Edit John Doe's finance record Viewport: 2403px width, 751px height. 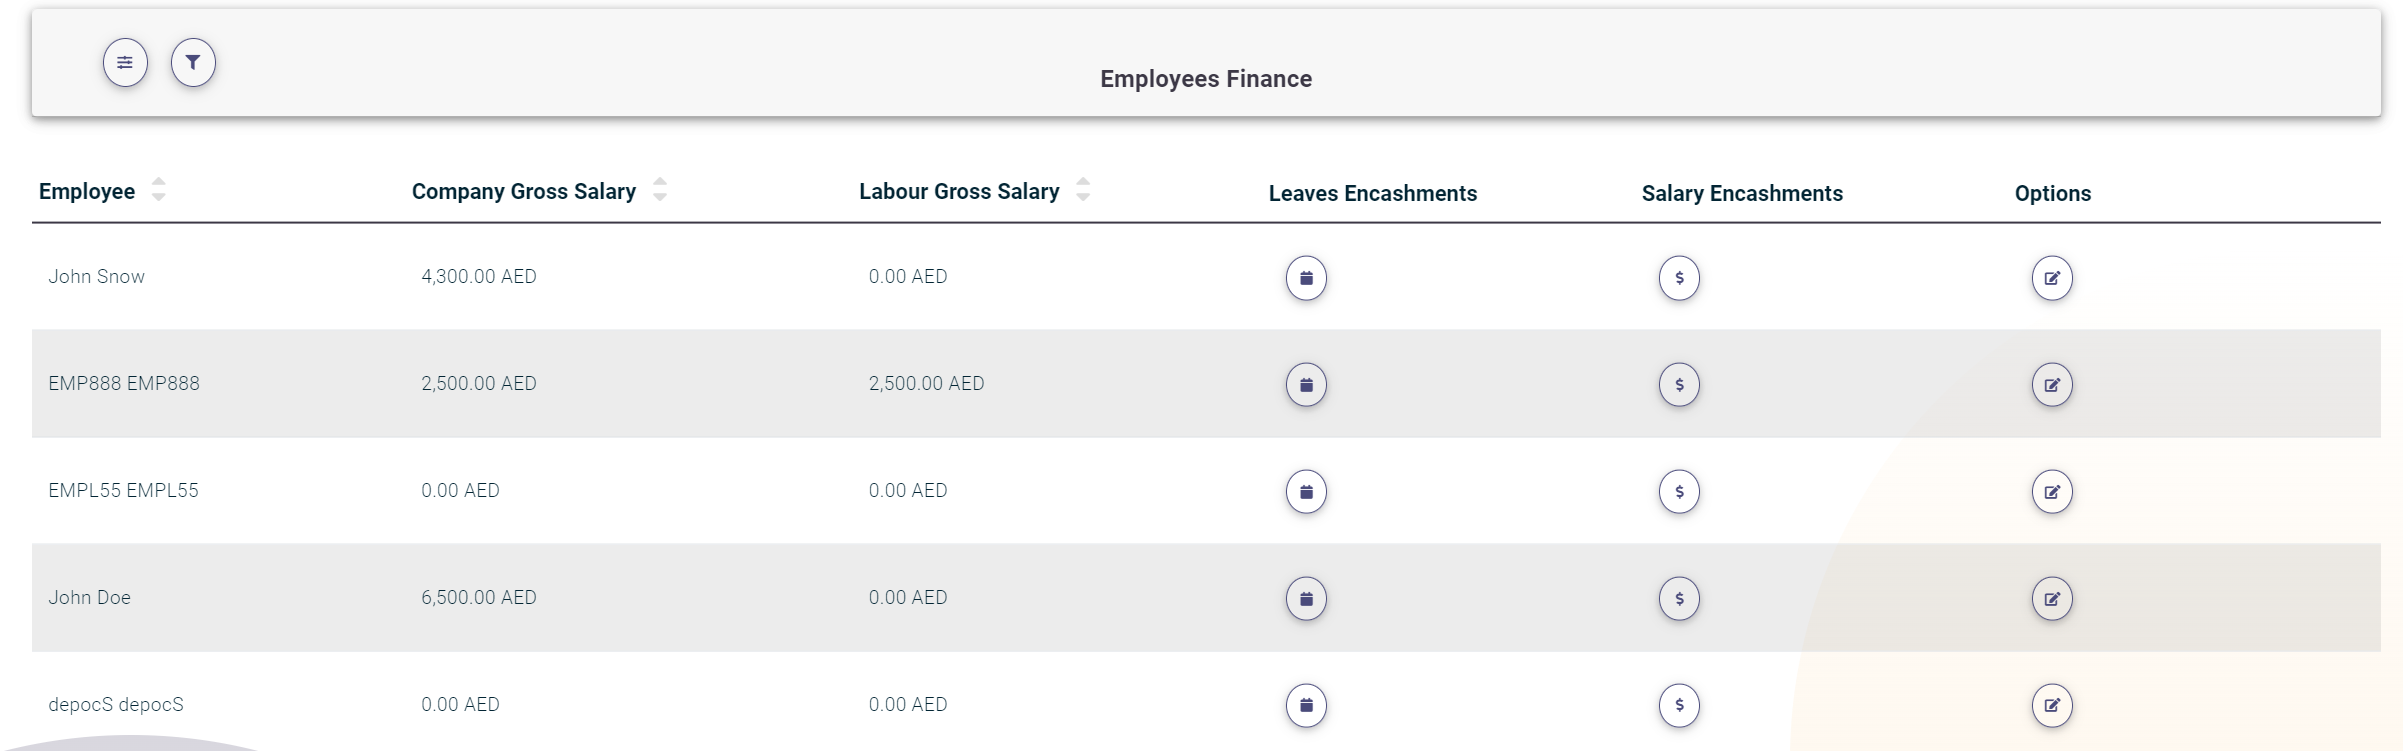[2052, 599]
